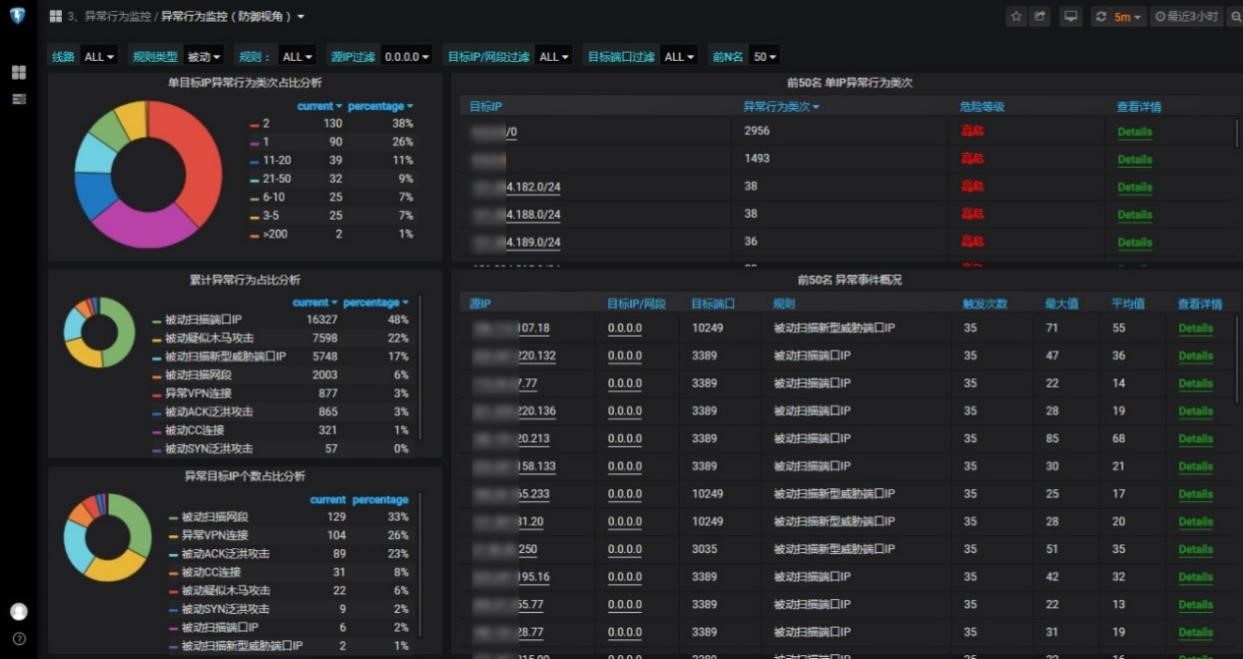The width and height of the screenshot is (1243, 659).
Task: Open the 最近3小时 time range picker
Action: pyautogui.click(x=1186, y=17)
